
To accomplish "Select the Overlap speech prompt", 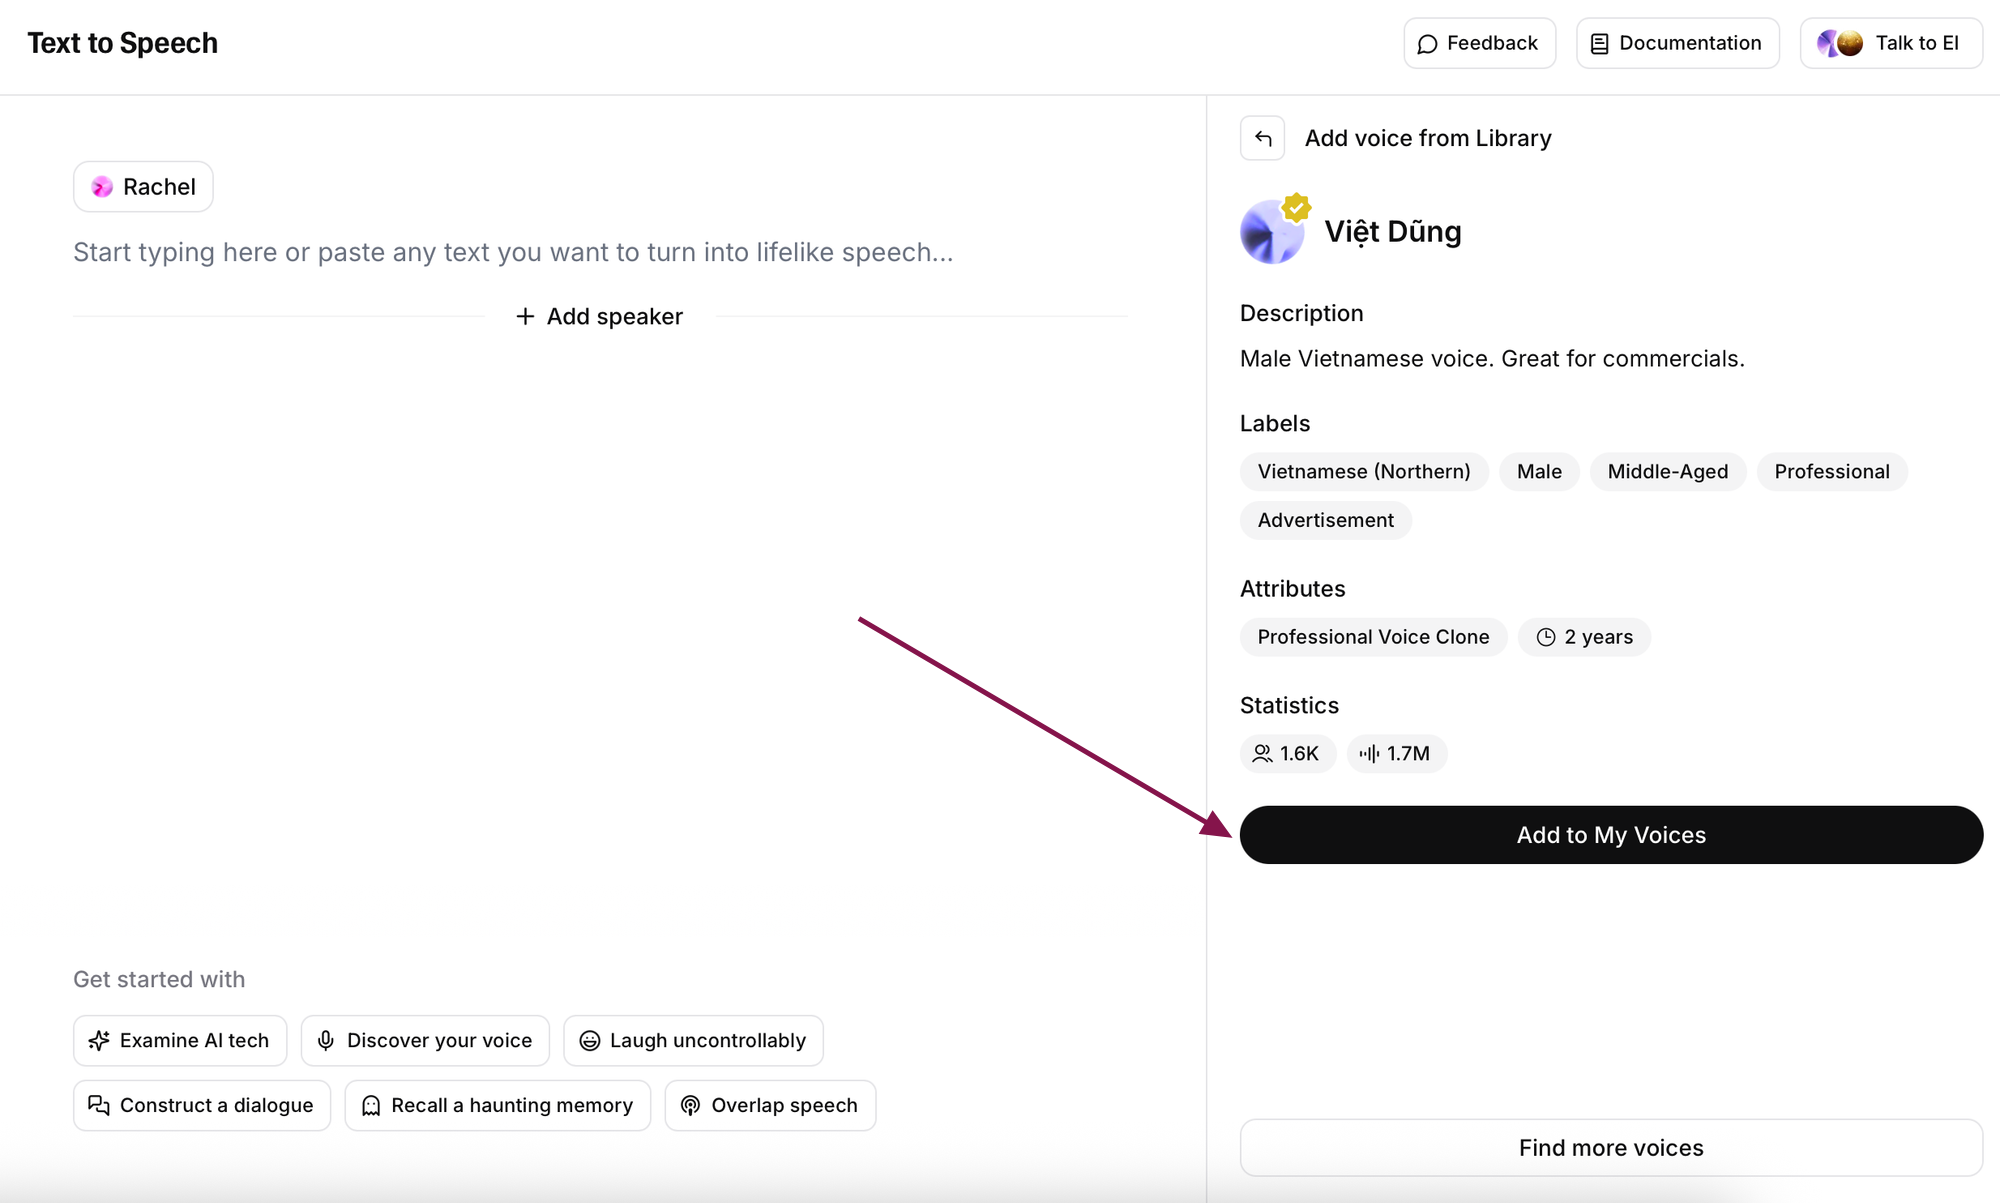I will [x=770, y=1106].
